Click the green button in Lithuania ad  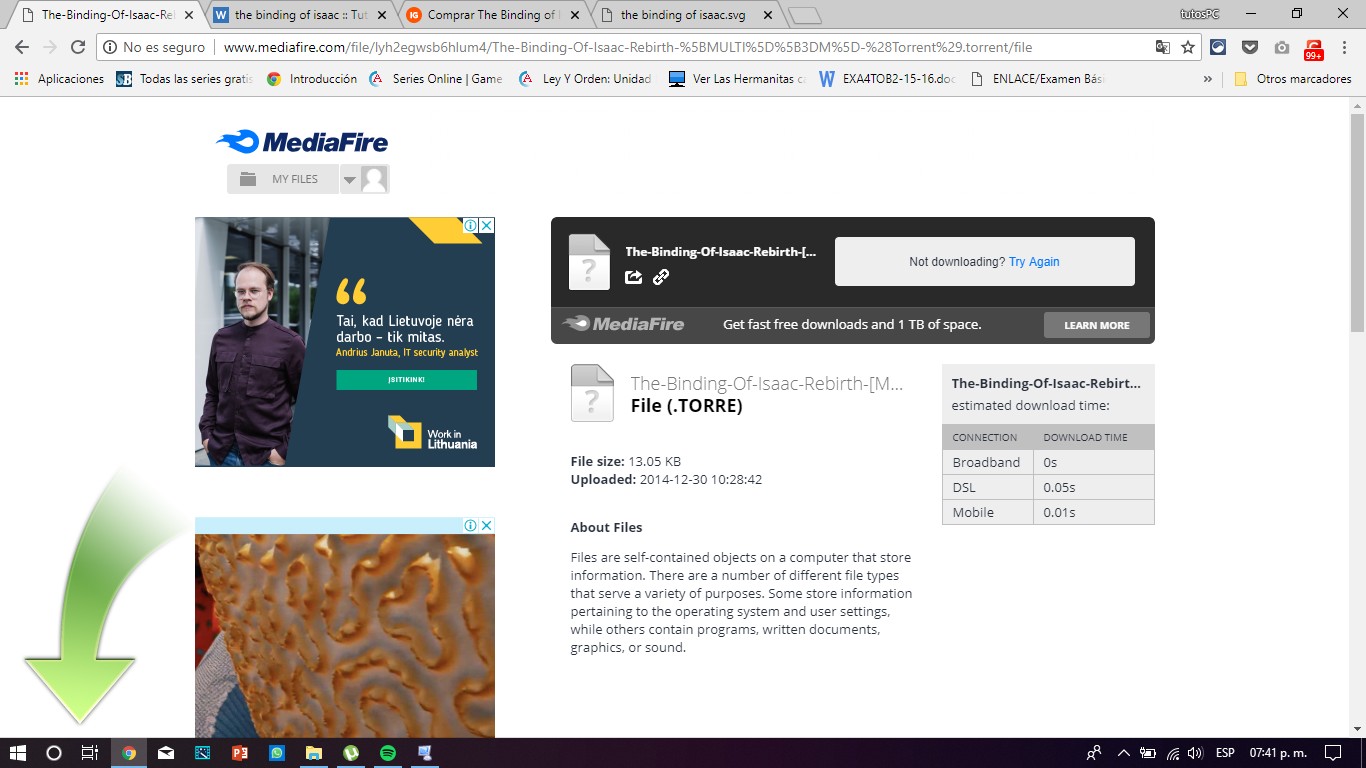[x=406, y=380]
